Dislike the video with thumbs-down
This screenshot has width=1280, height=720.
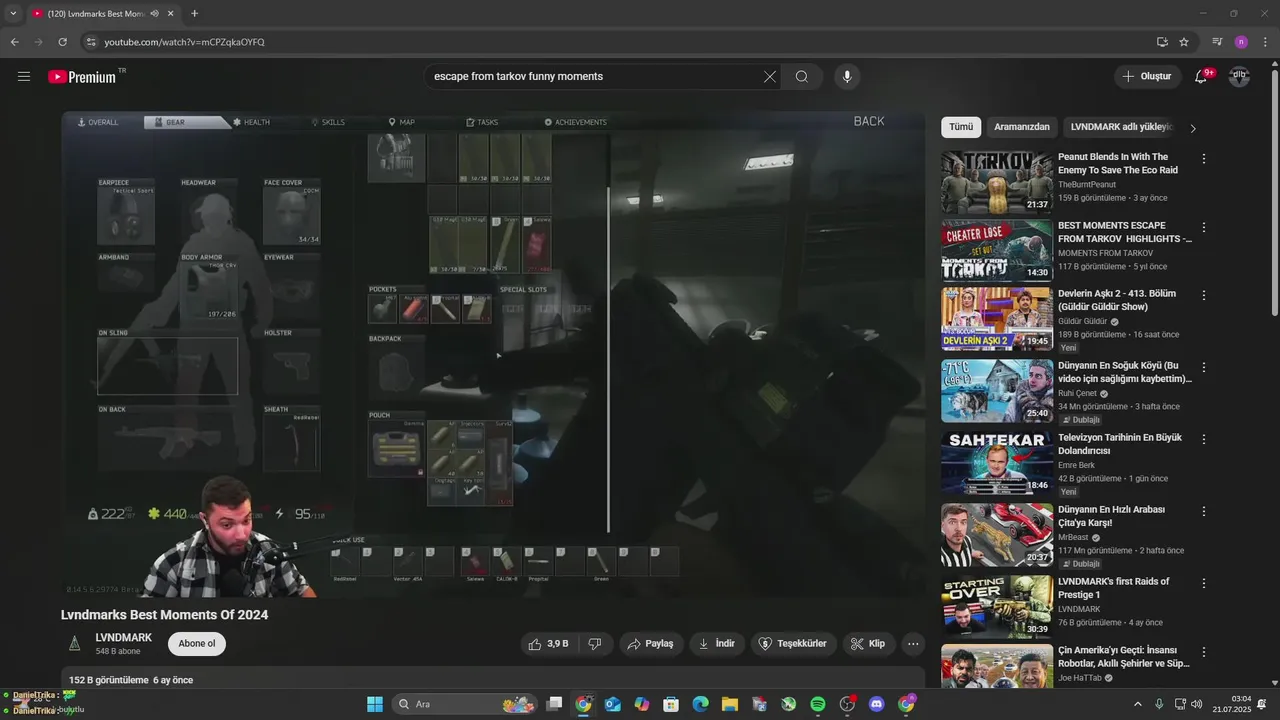pos(594,644)
